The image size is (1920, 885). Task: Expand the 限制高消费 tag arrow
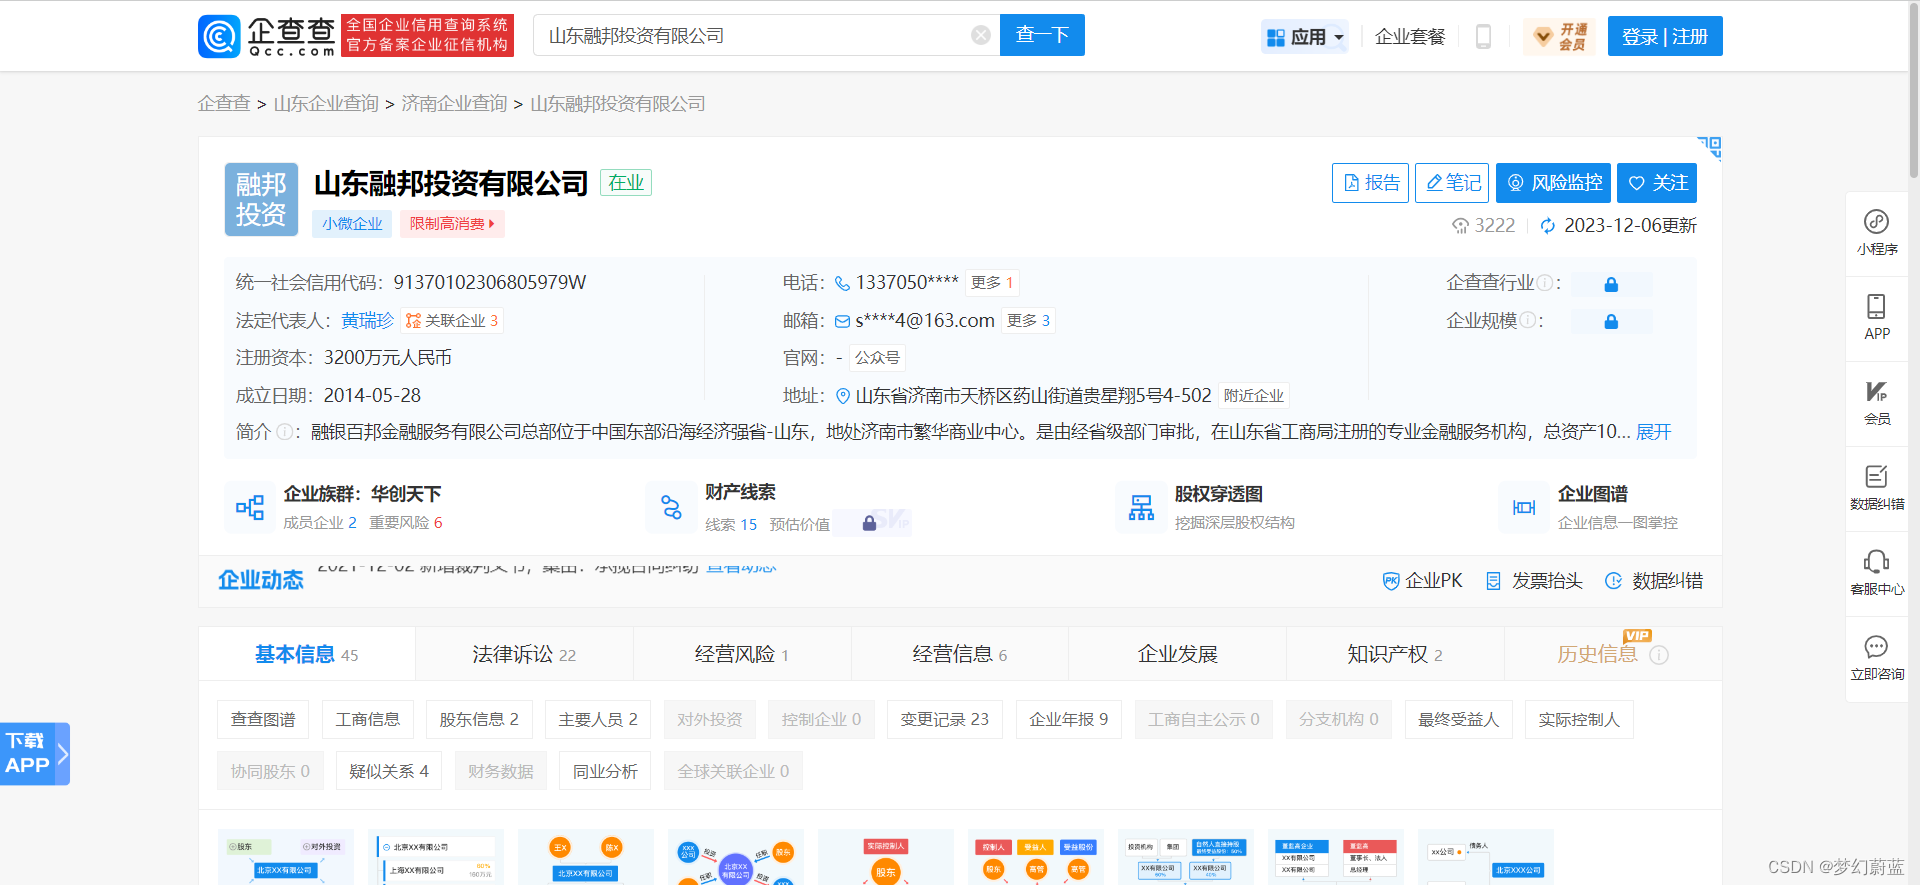[492, 224]
